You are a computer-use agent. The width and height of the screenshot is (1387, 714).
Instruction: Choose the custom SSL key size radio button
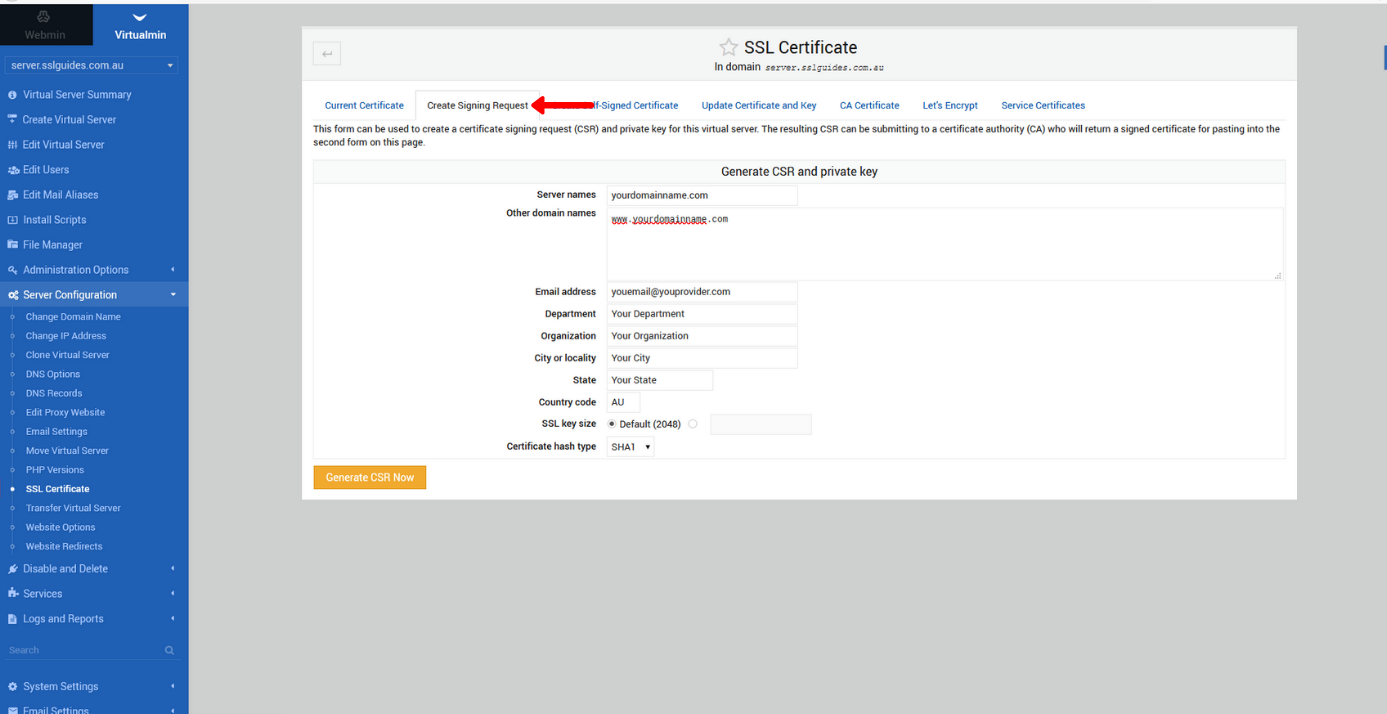click(691, 423)
